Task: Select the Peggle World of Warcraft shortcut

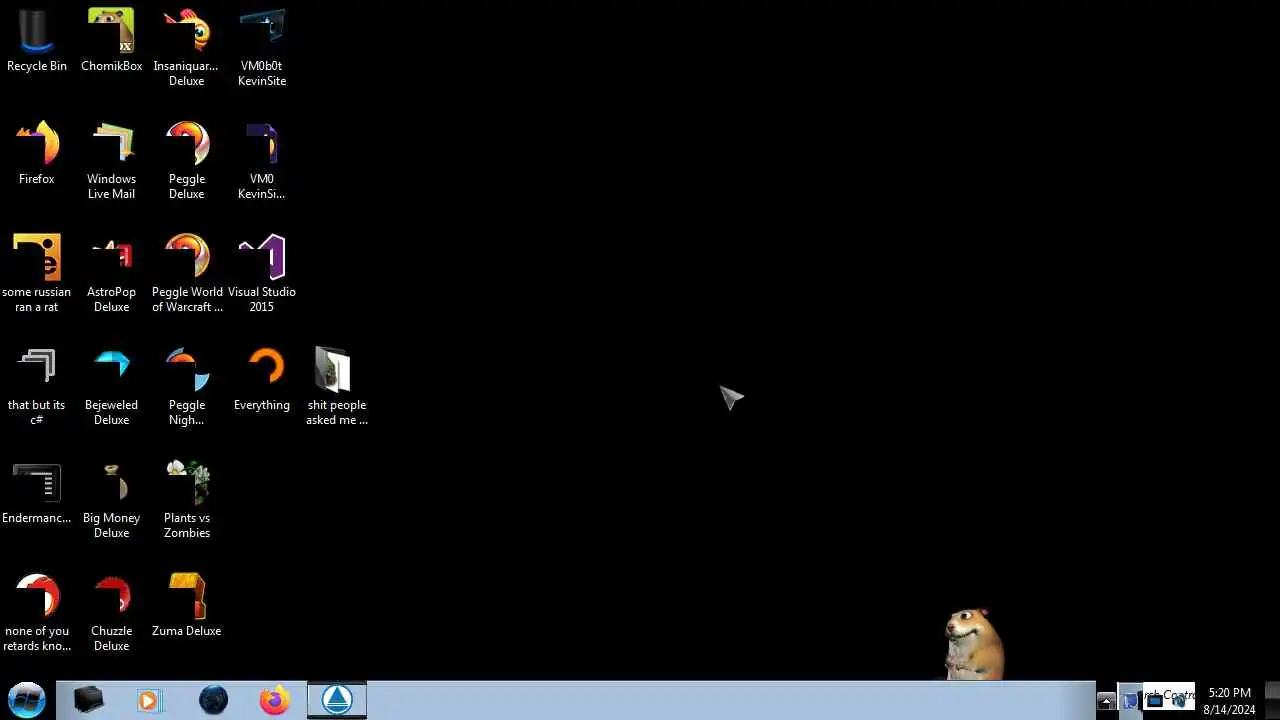Action: click(187, 274)
